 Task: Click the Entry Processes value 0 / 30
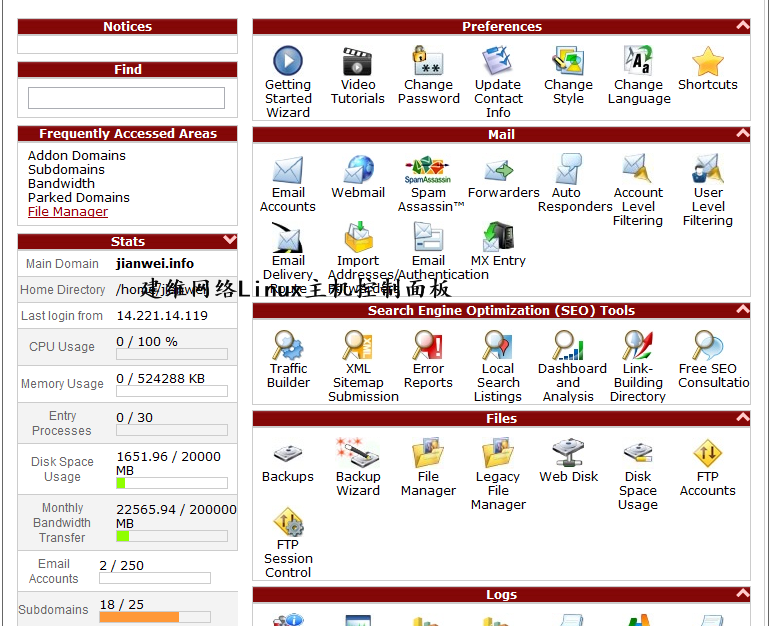click(x=134, y=417)
